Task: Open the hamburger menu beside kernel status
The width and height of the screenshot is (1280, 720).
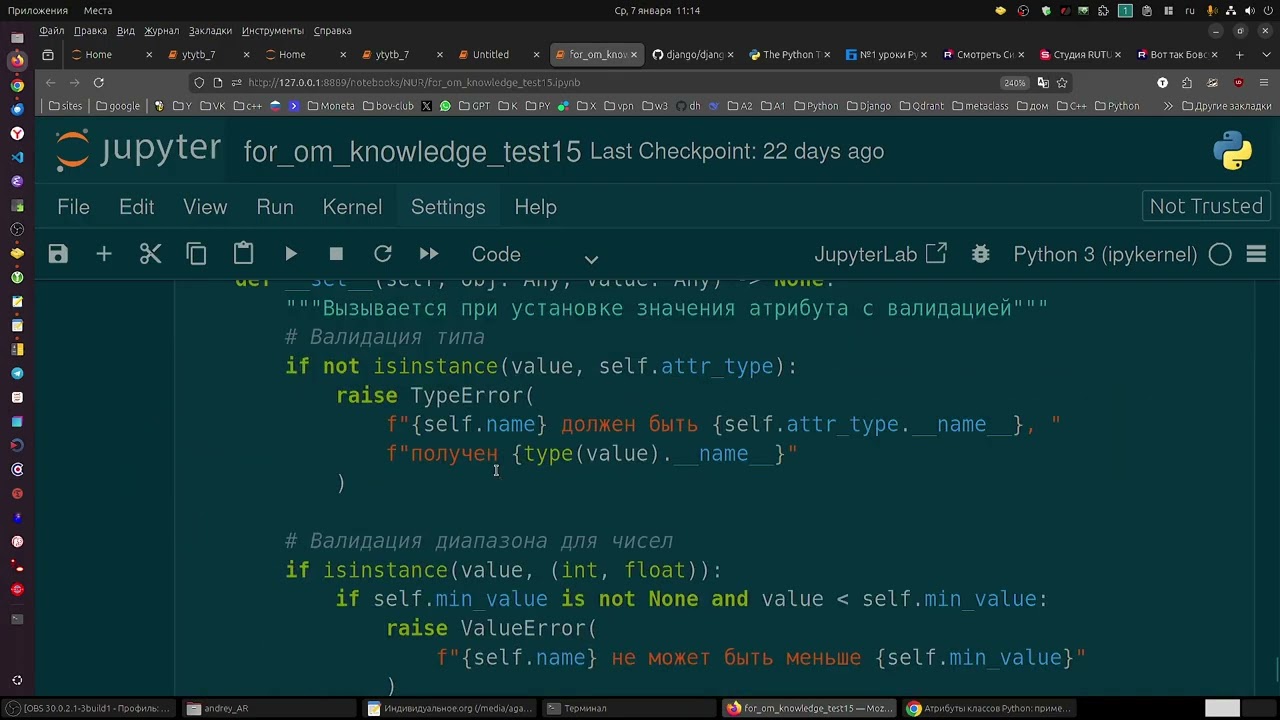Action: click(x=1257, y=254)
